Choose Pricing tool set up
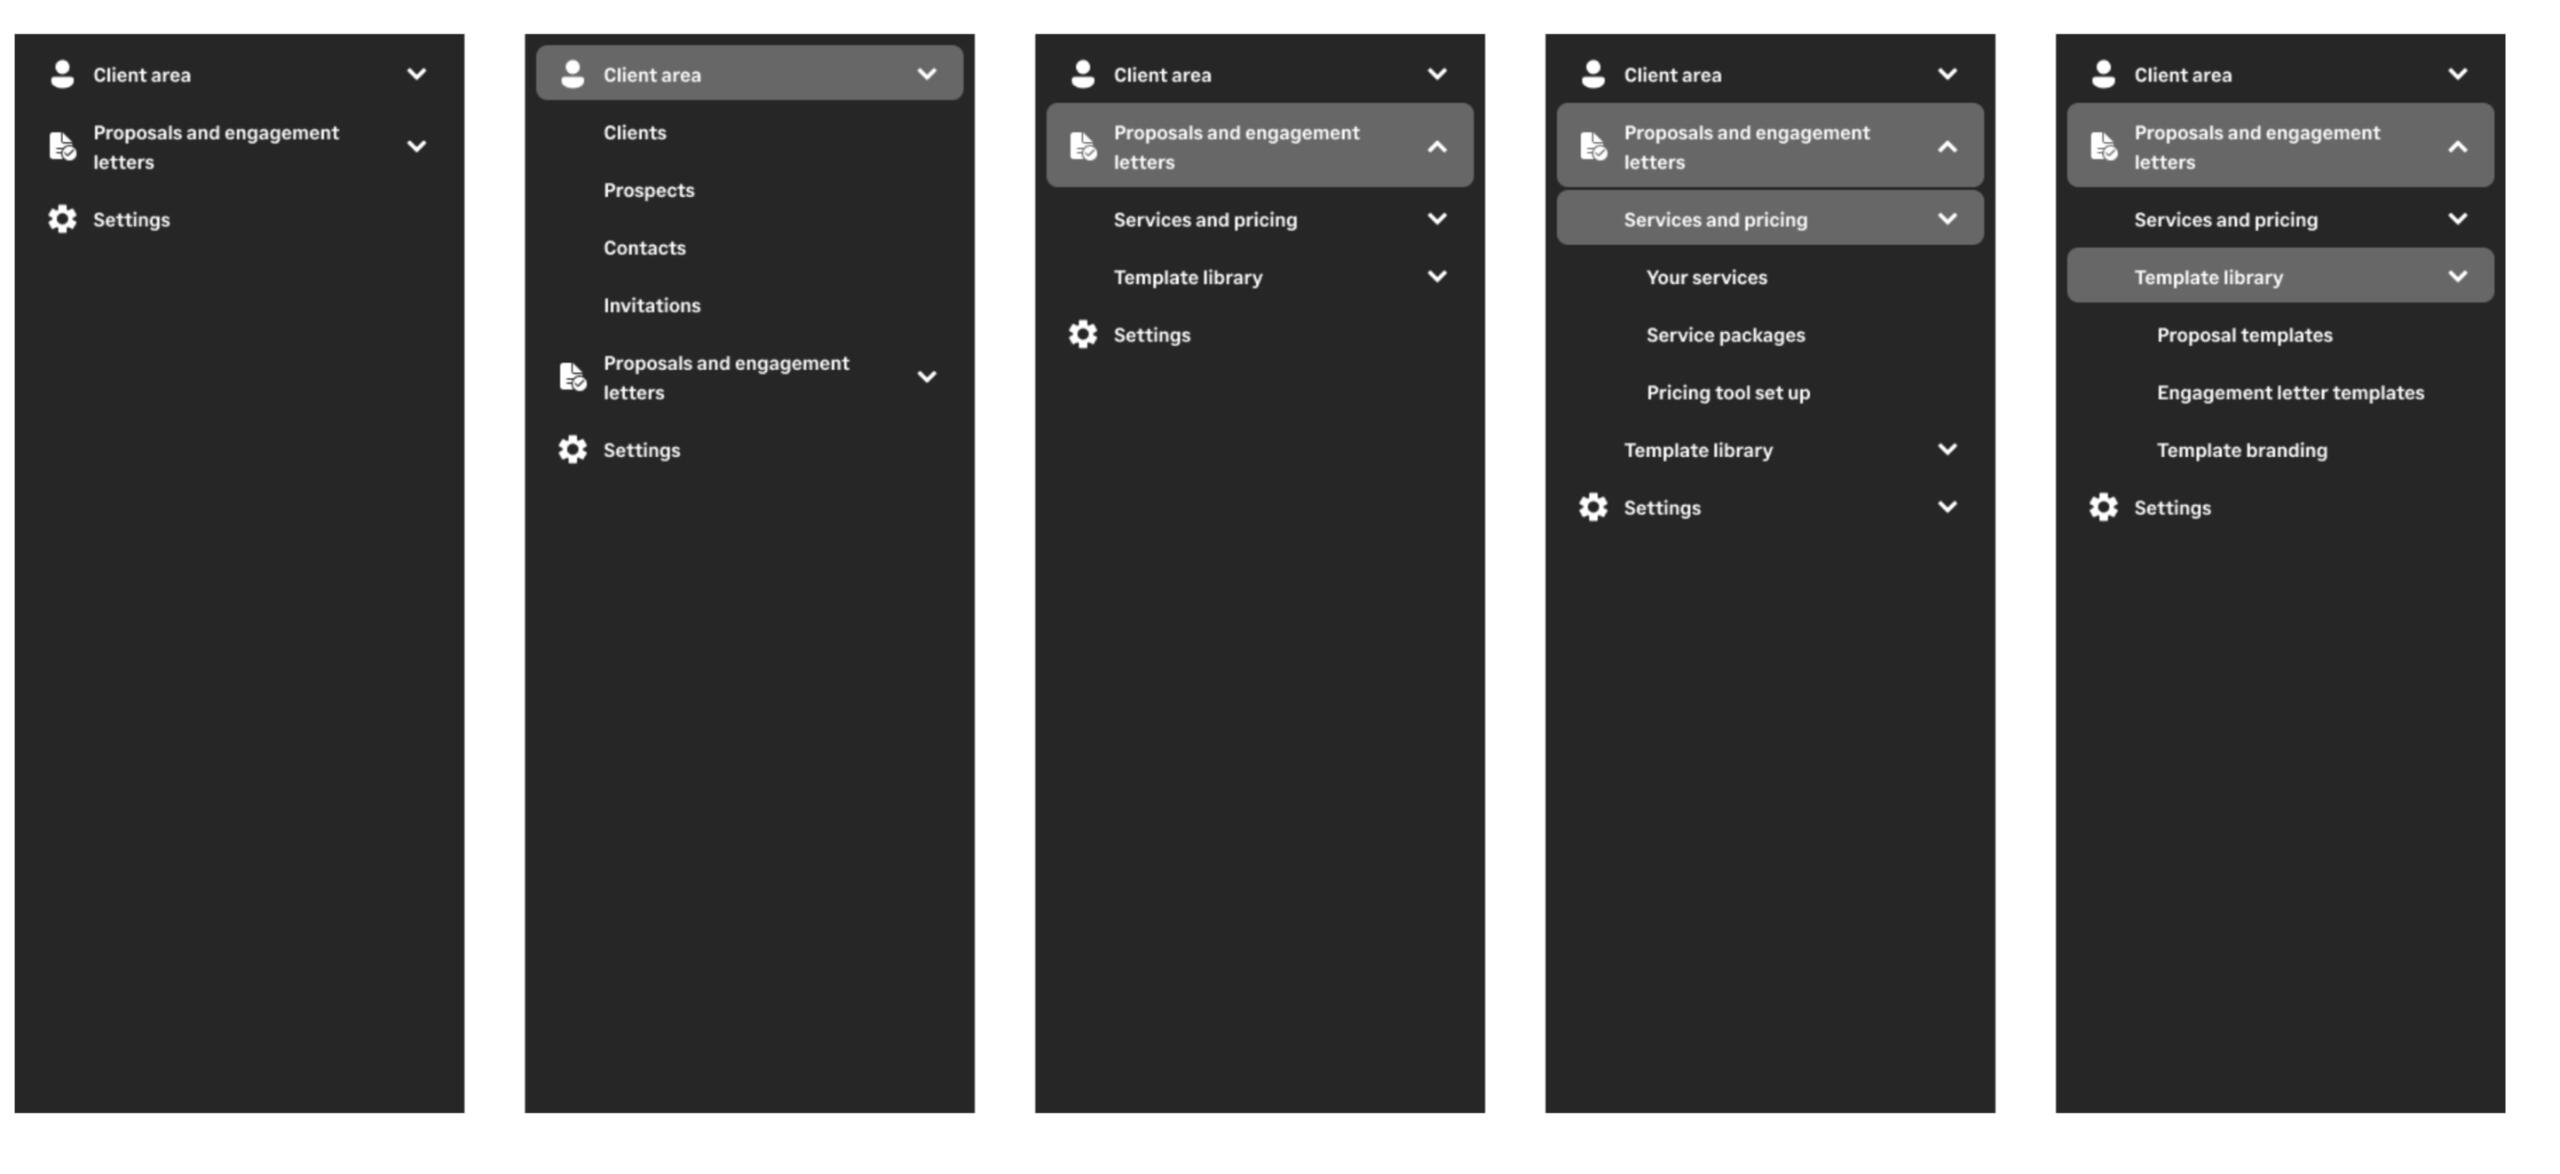 (1728, 392)
